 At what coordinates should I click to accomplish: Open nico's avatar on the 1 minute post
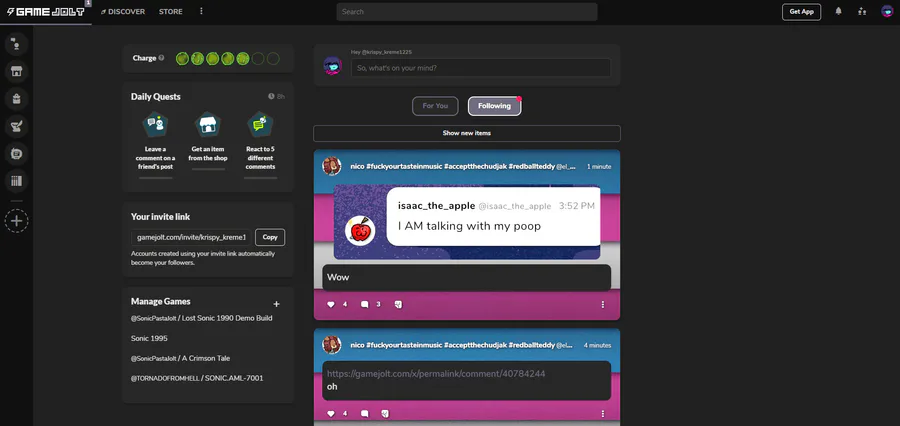coord(332,166)
